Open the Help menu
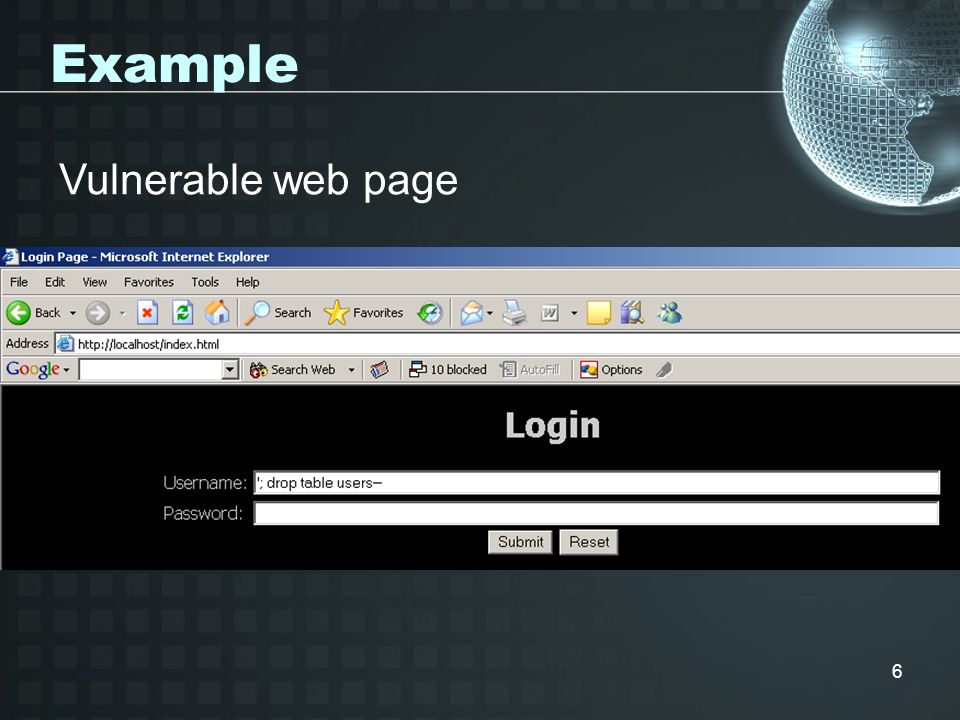Viewport: 960px width, 720px height. coord(247,282)
